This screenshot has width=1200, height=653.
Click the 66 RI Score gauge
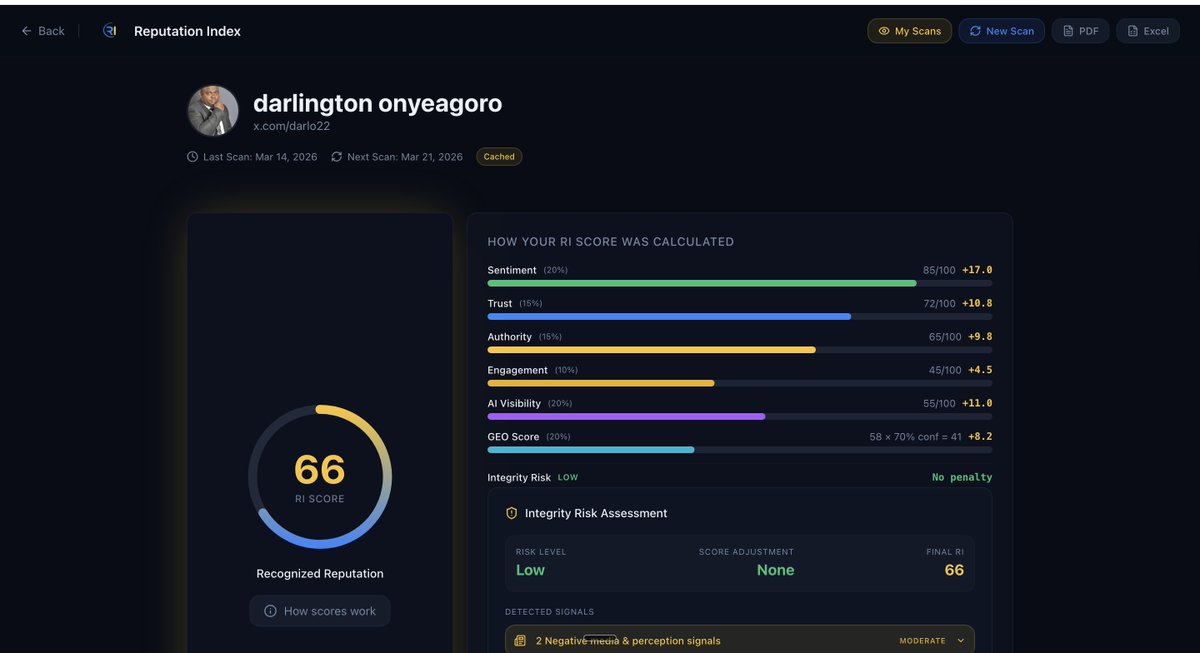pos(320,477)
